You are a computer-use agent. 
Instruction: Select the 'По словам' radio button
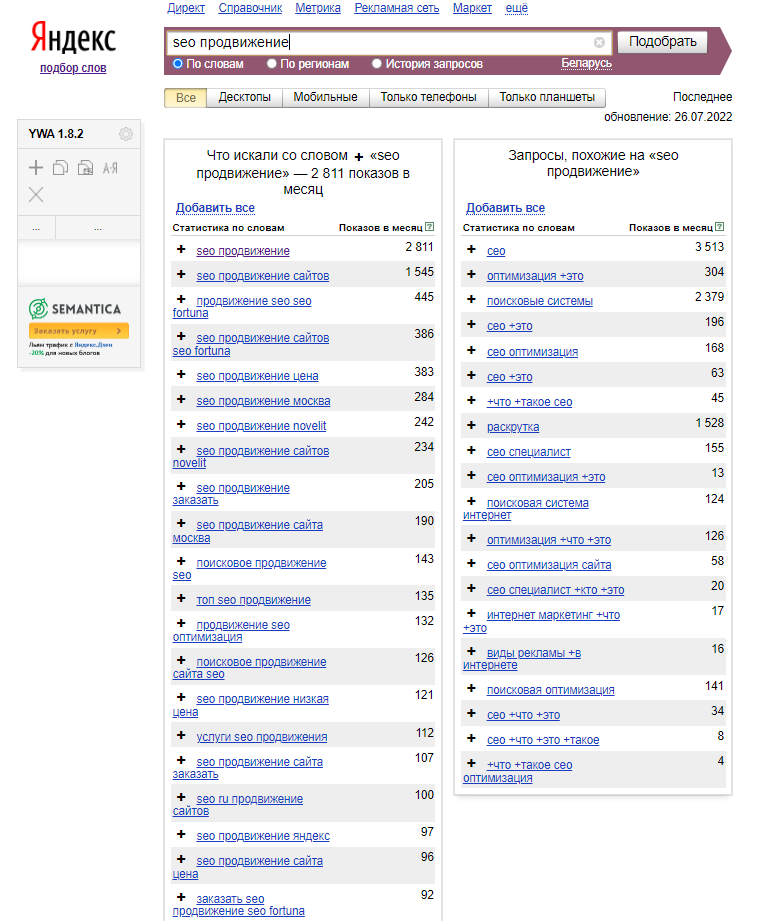tap(178, 64)
